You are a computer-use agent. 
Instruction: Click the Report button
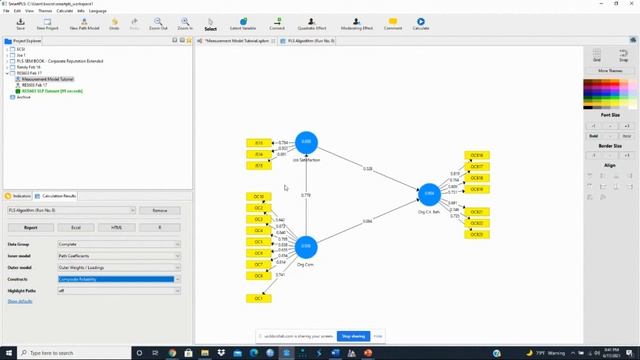coord(31,228)
